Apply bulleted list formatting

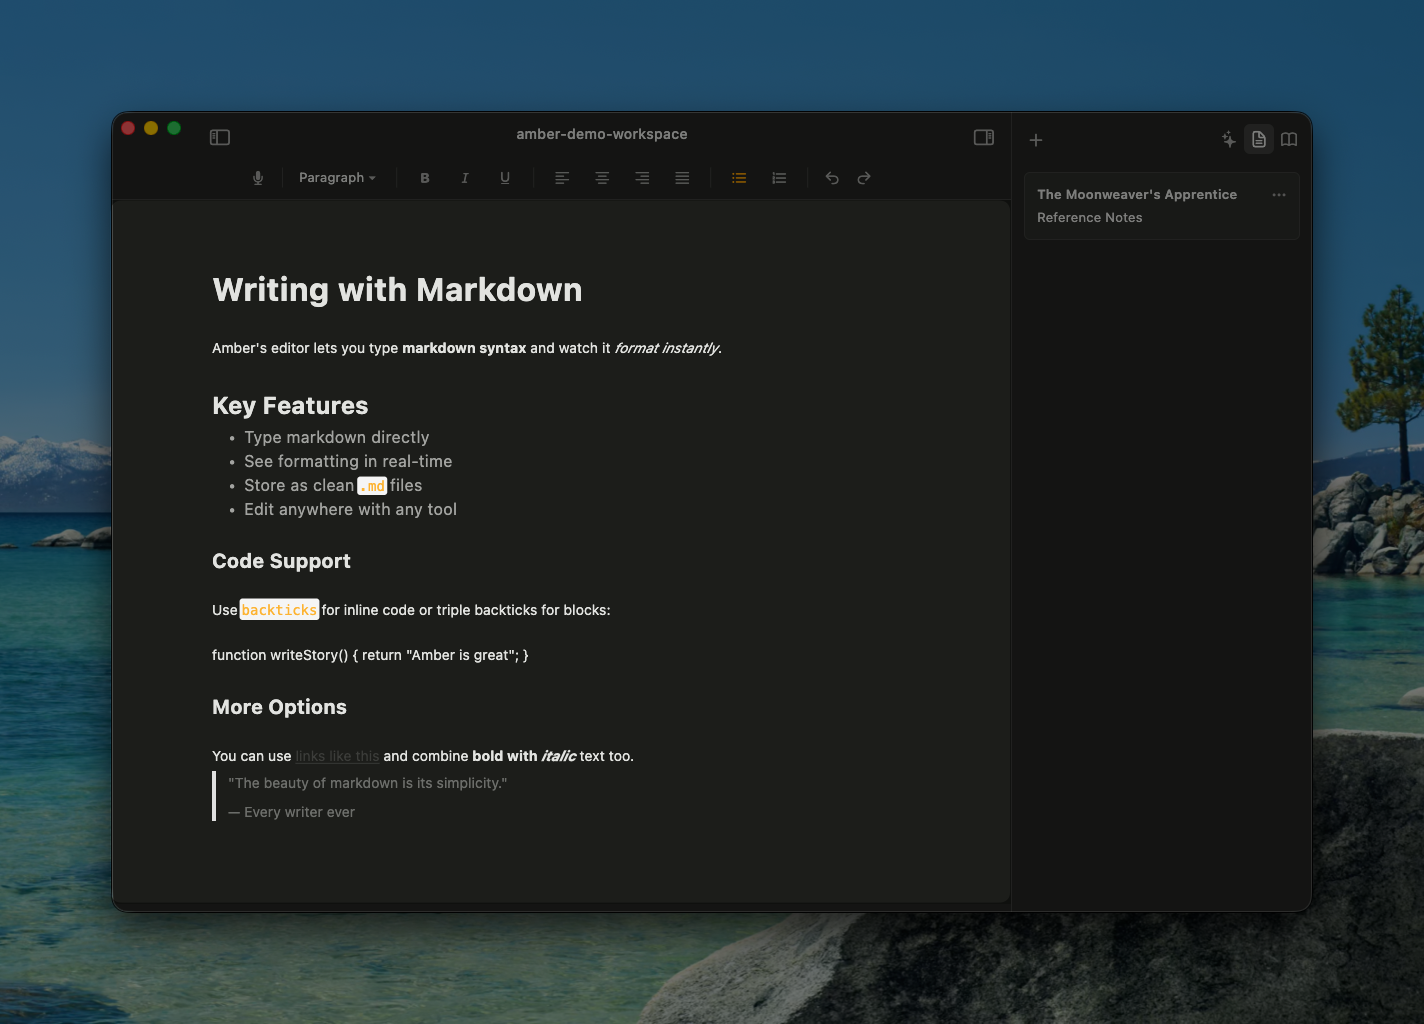(739, 177)
